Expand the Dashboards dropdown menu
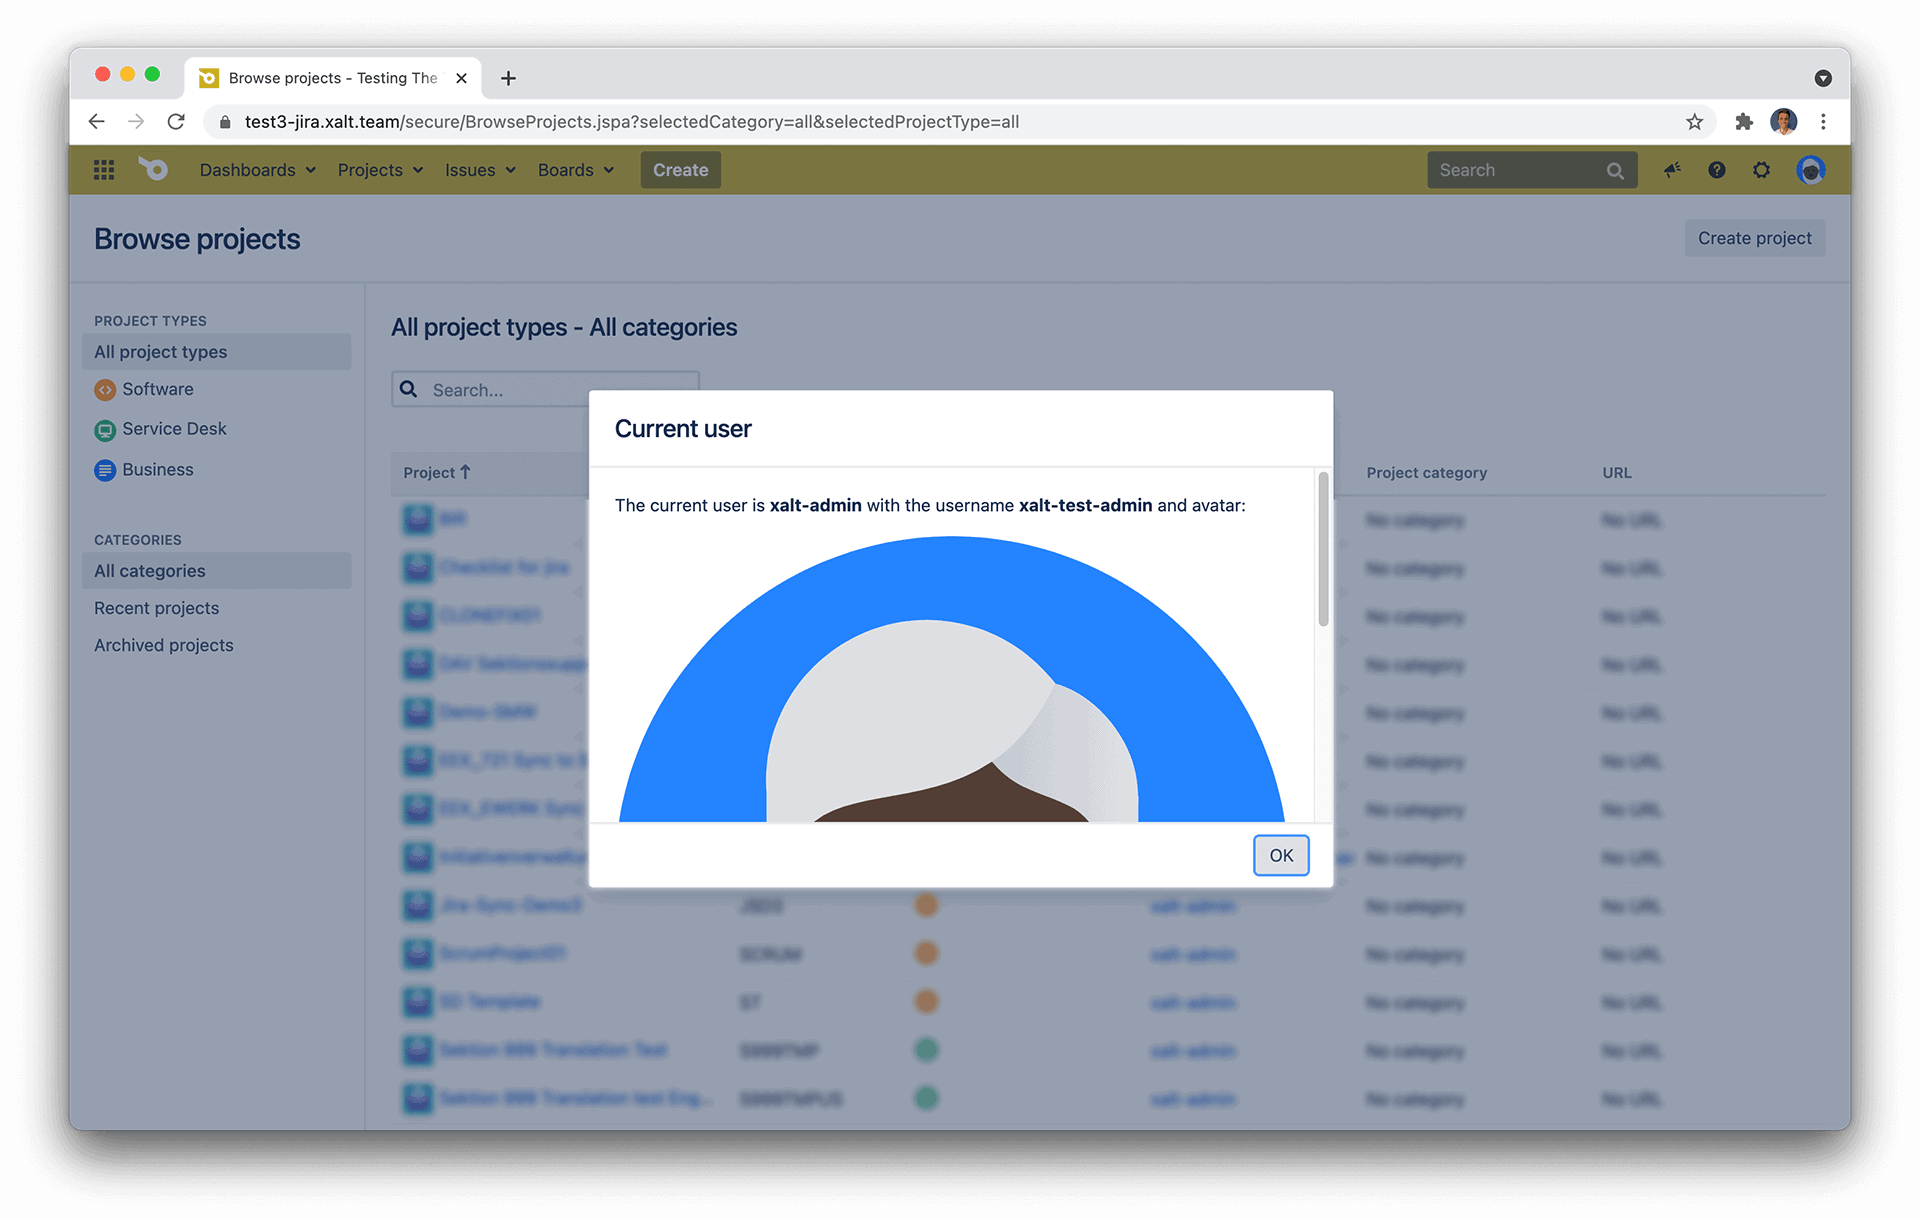The height and width of the screenshot is (1221, 1920). click(x=259, y=169)
